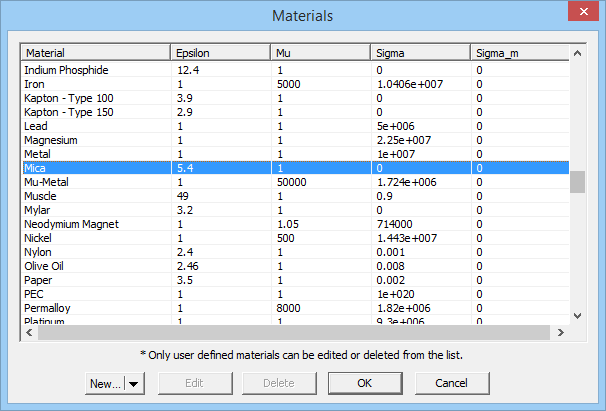Open the New button dropdown arrow
Screen dimensions: 606x411
click(x=134, y=383)
